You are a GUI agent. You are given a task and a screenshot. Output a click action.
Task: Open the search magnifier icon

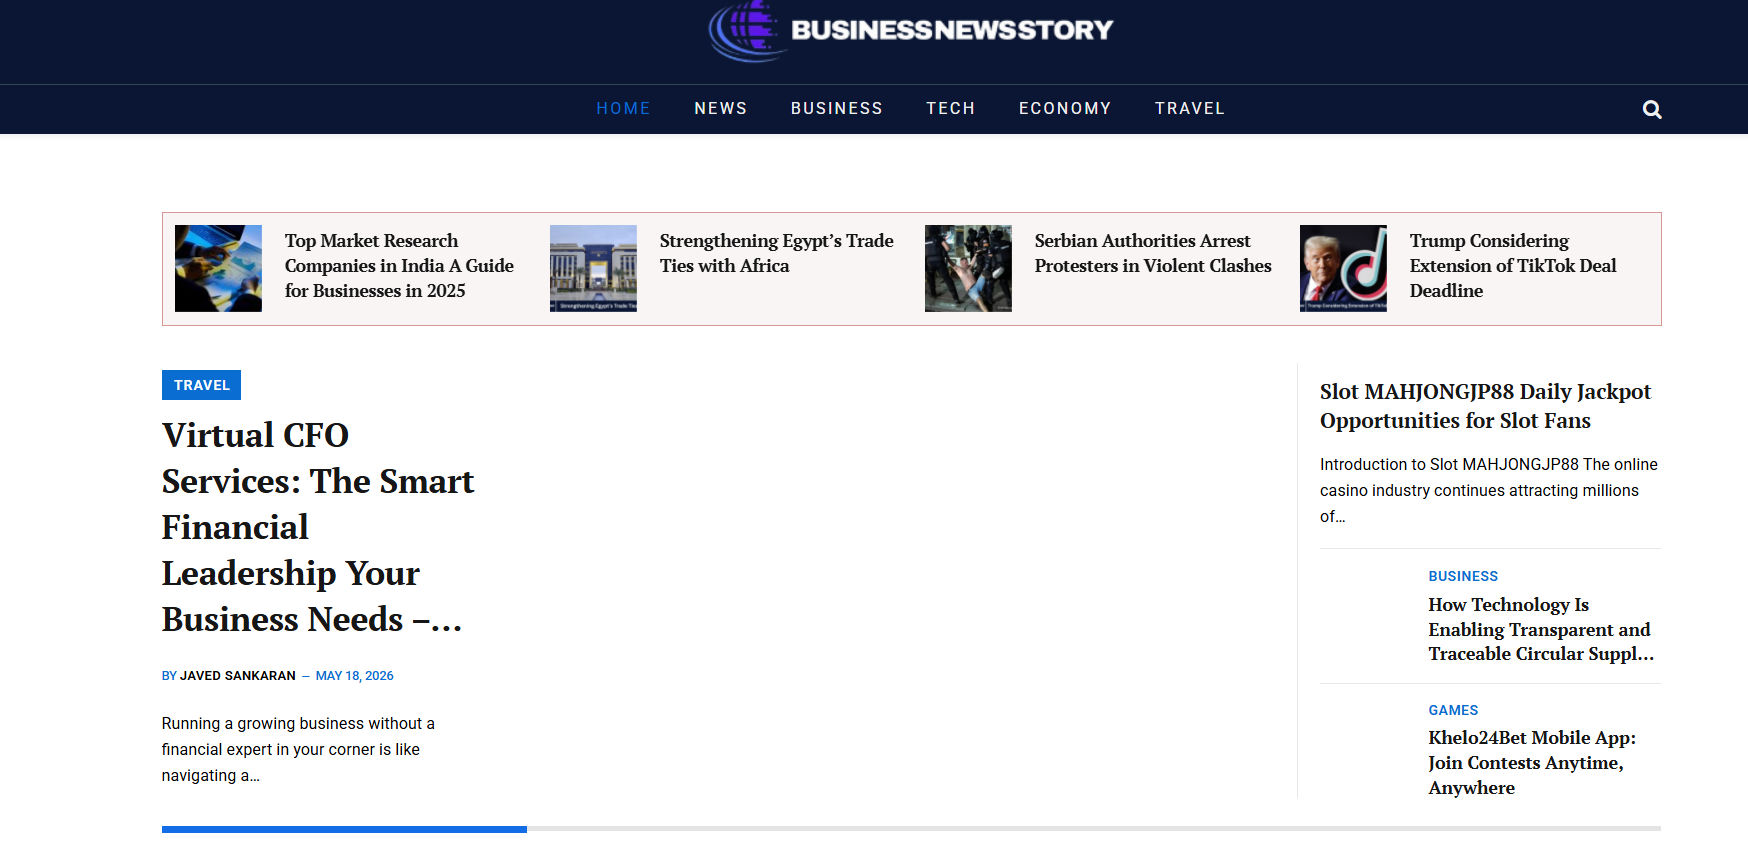click(x=1651, y=109)
